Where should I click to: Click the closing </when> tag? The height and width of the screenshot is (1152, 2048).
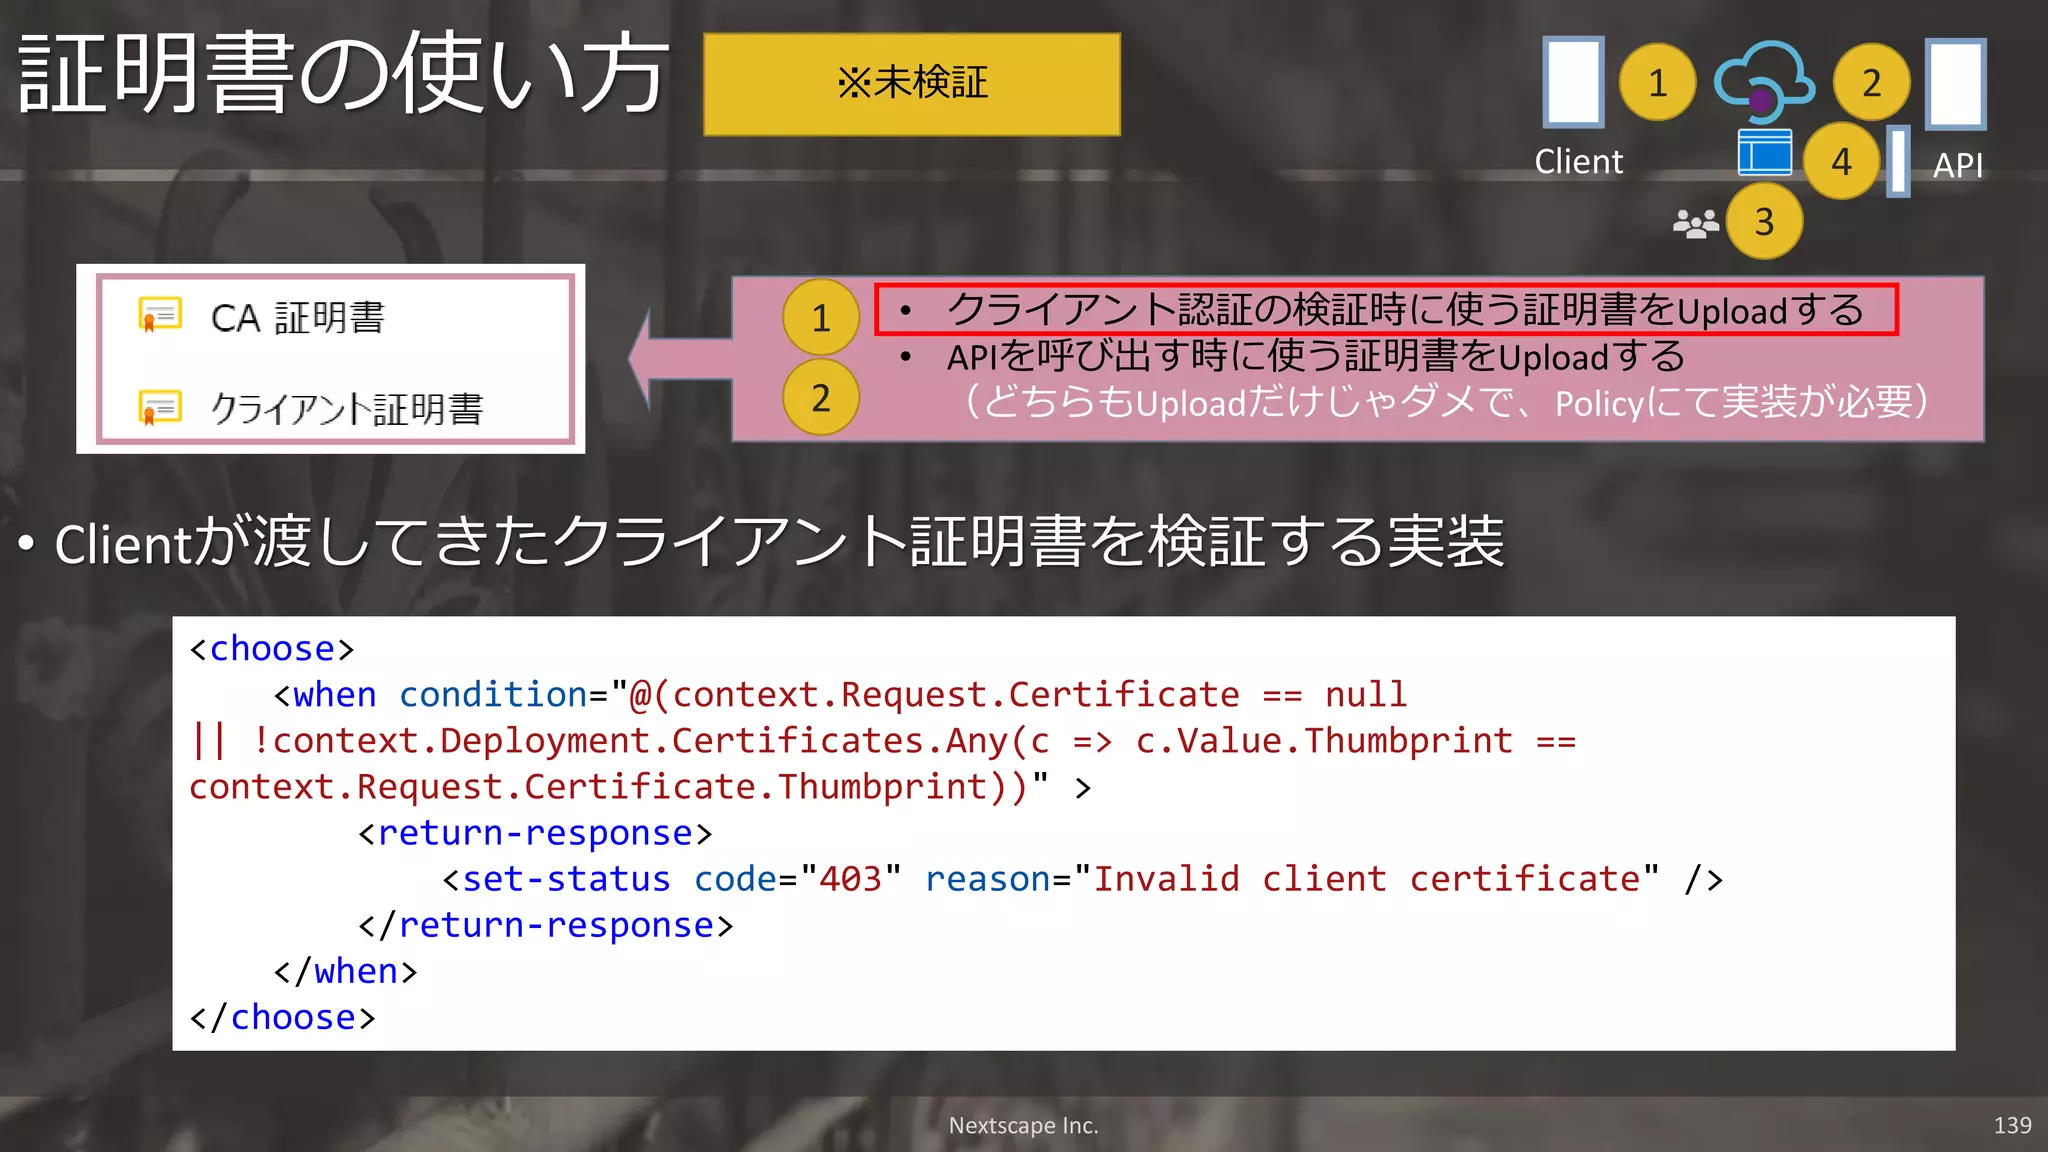[345, 970]
